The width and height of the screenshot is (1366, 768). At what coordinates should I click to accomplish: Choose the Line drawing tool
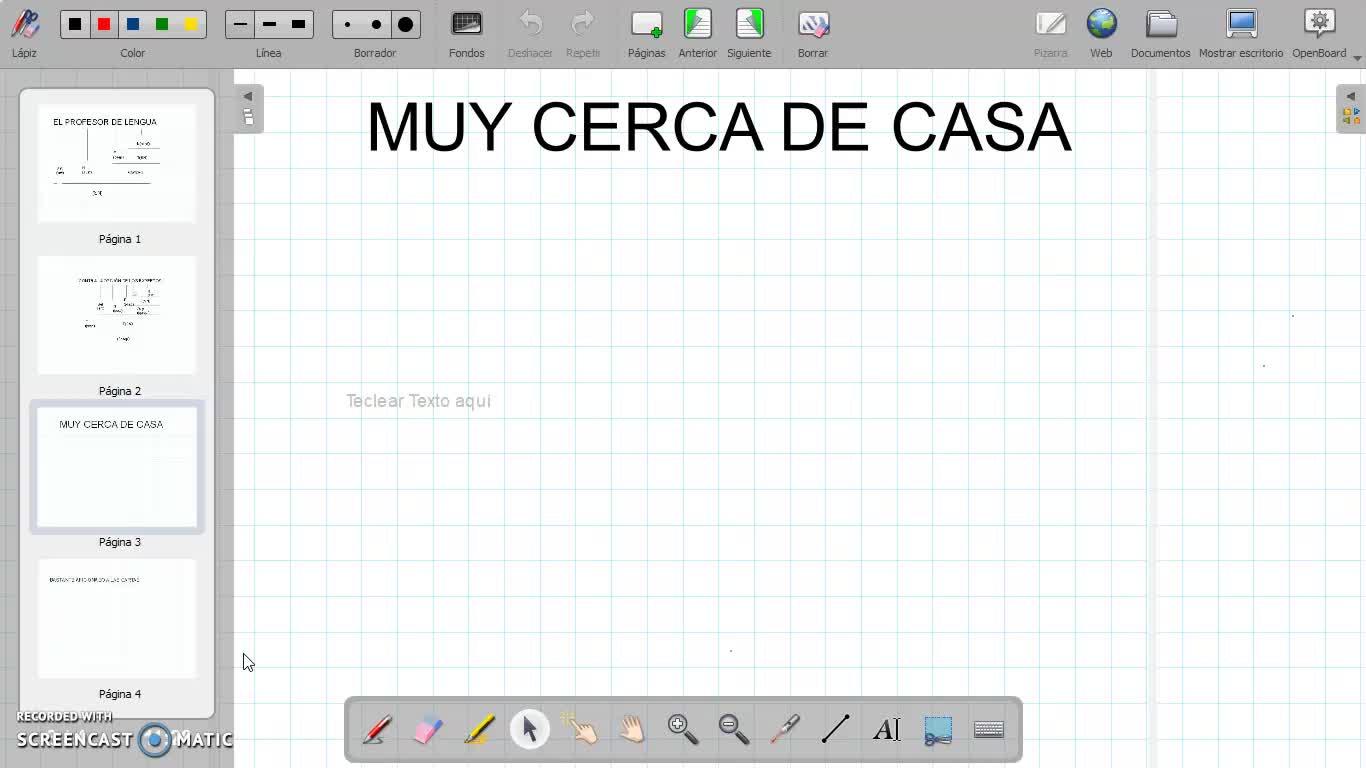(836, 729)
